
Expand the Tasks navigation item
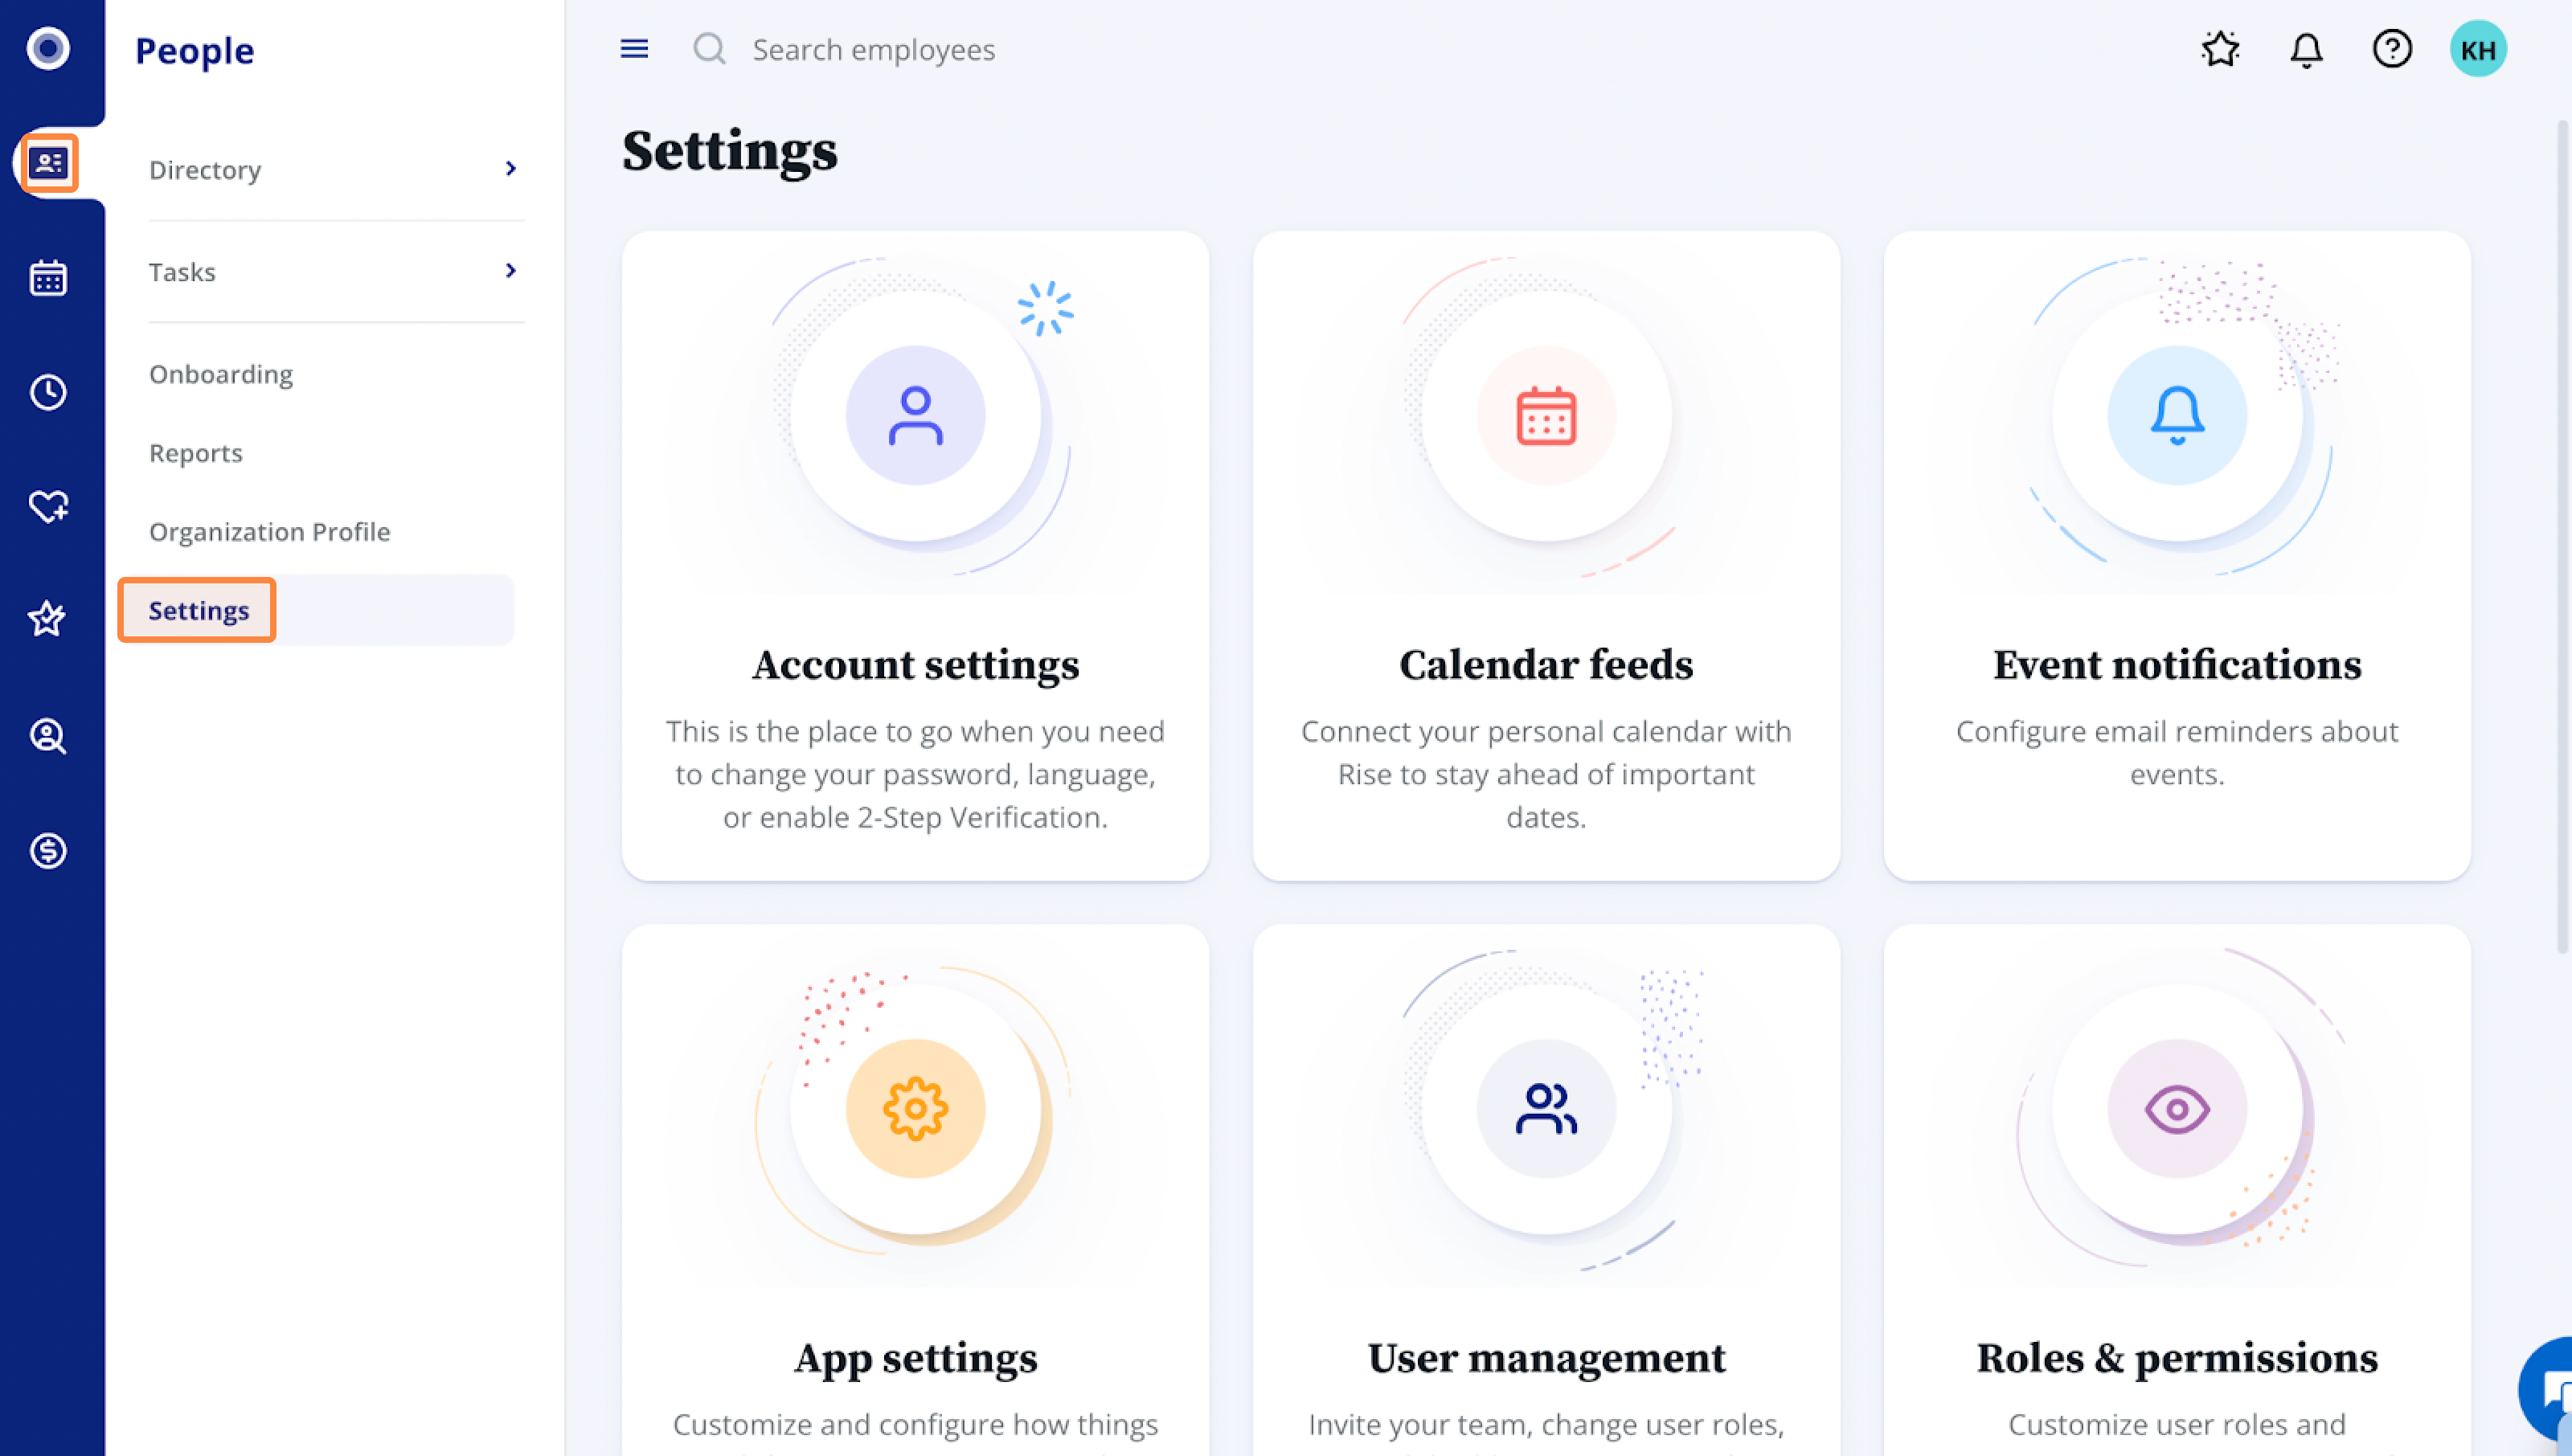510,270
